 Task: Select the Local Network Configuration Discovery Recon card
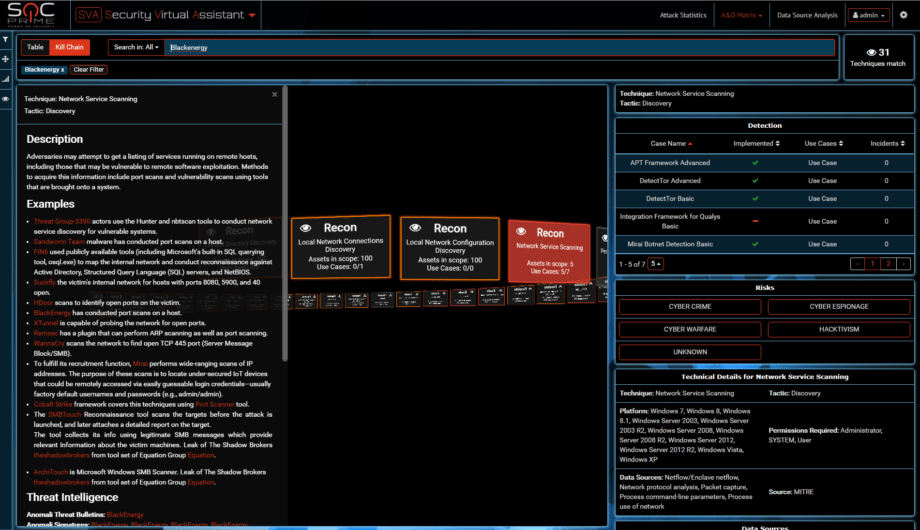(450, 249)
